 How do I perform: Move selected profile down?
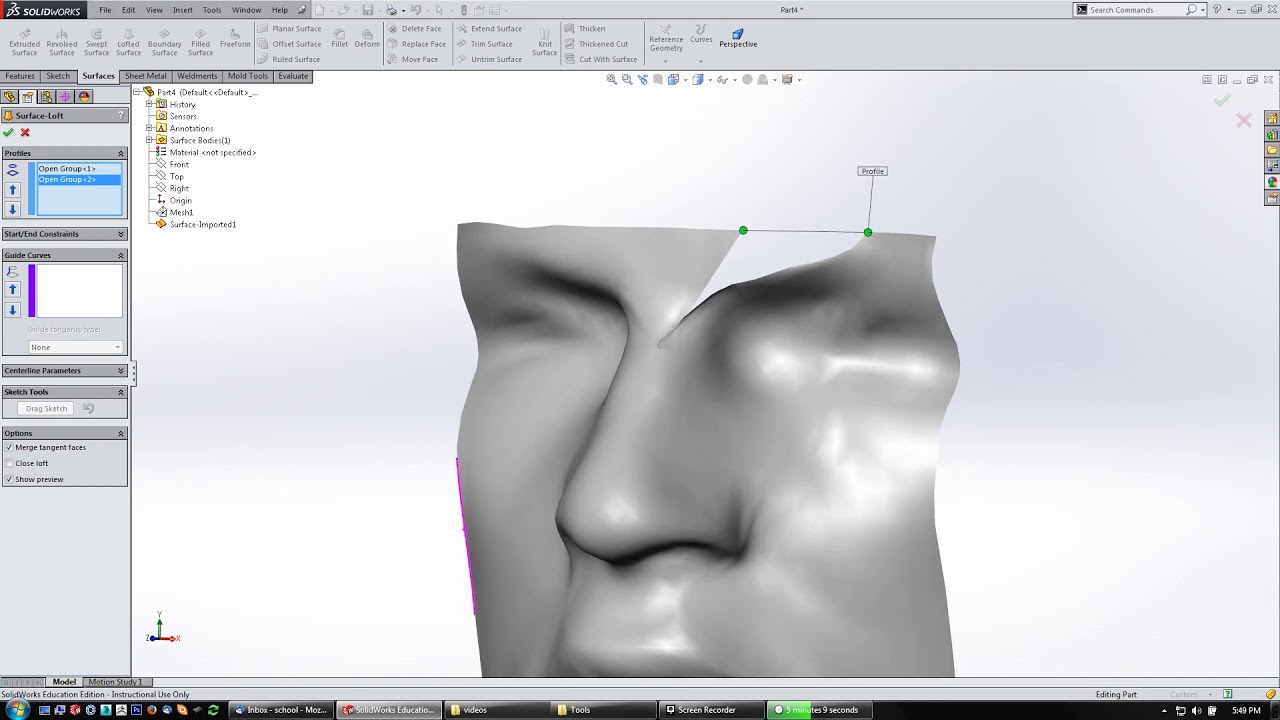13,209
